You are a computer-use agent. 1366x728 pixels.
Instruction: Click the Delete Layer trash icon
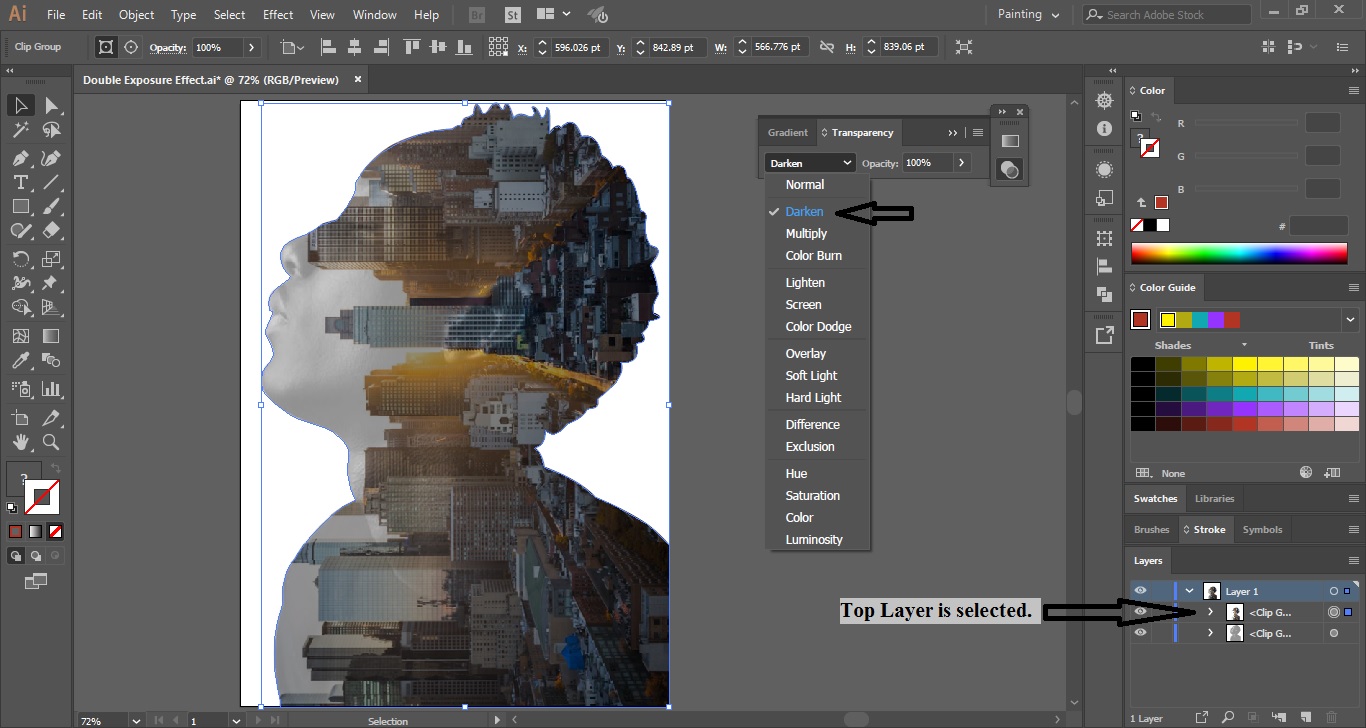click(x=1332, y=717)
